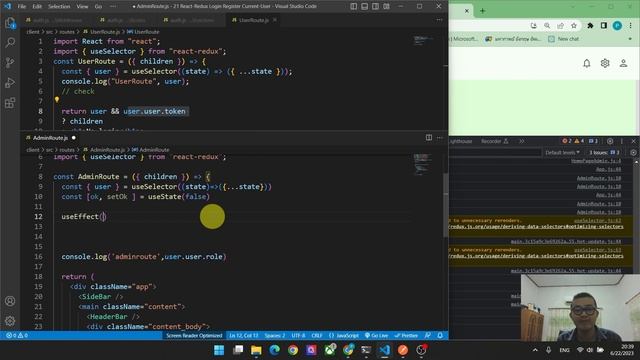
Task: Open DevTools settings gear in the tab bar
Action: coord(610,141)
